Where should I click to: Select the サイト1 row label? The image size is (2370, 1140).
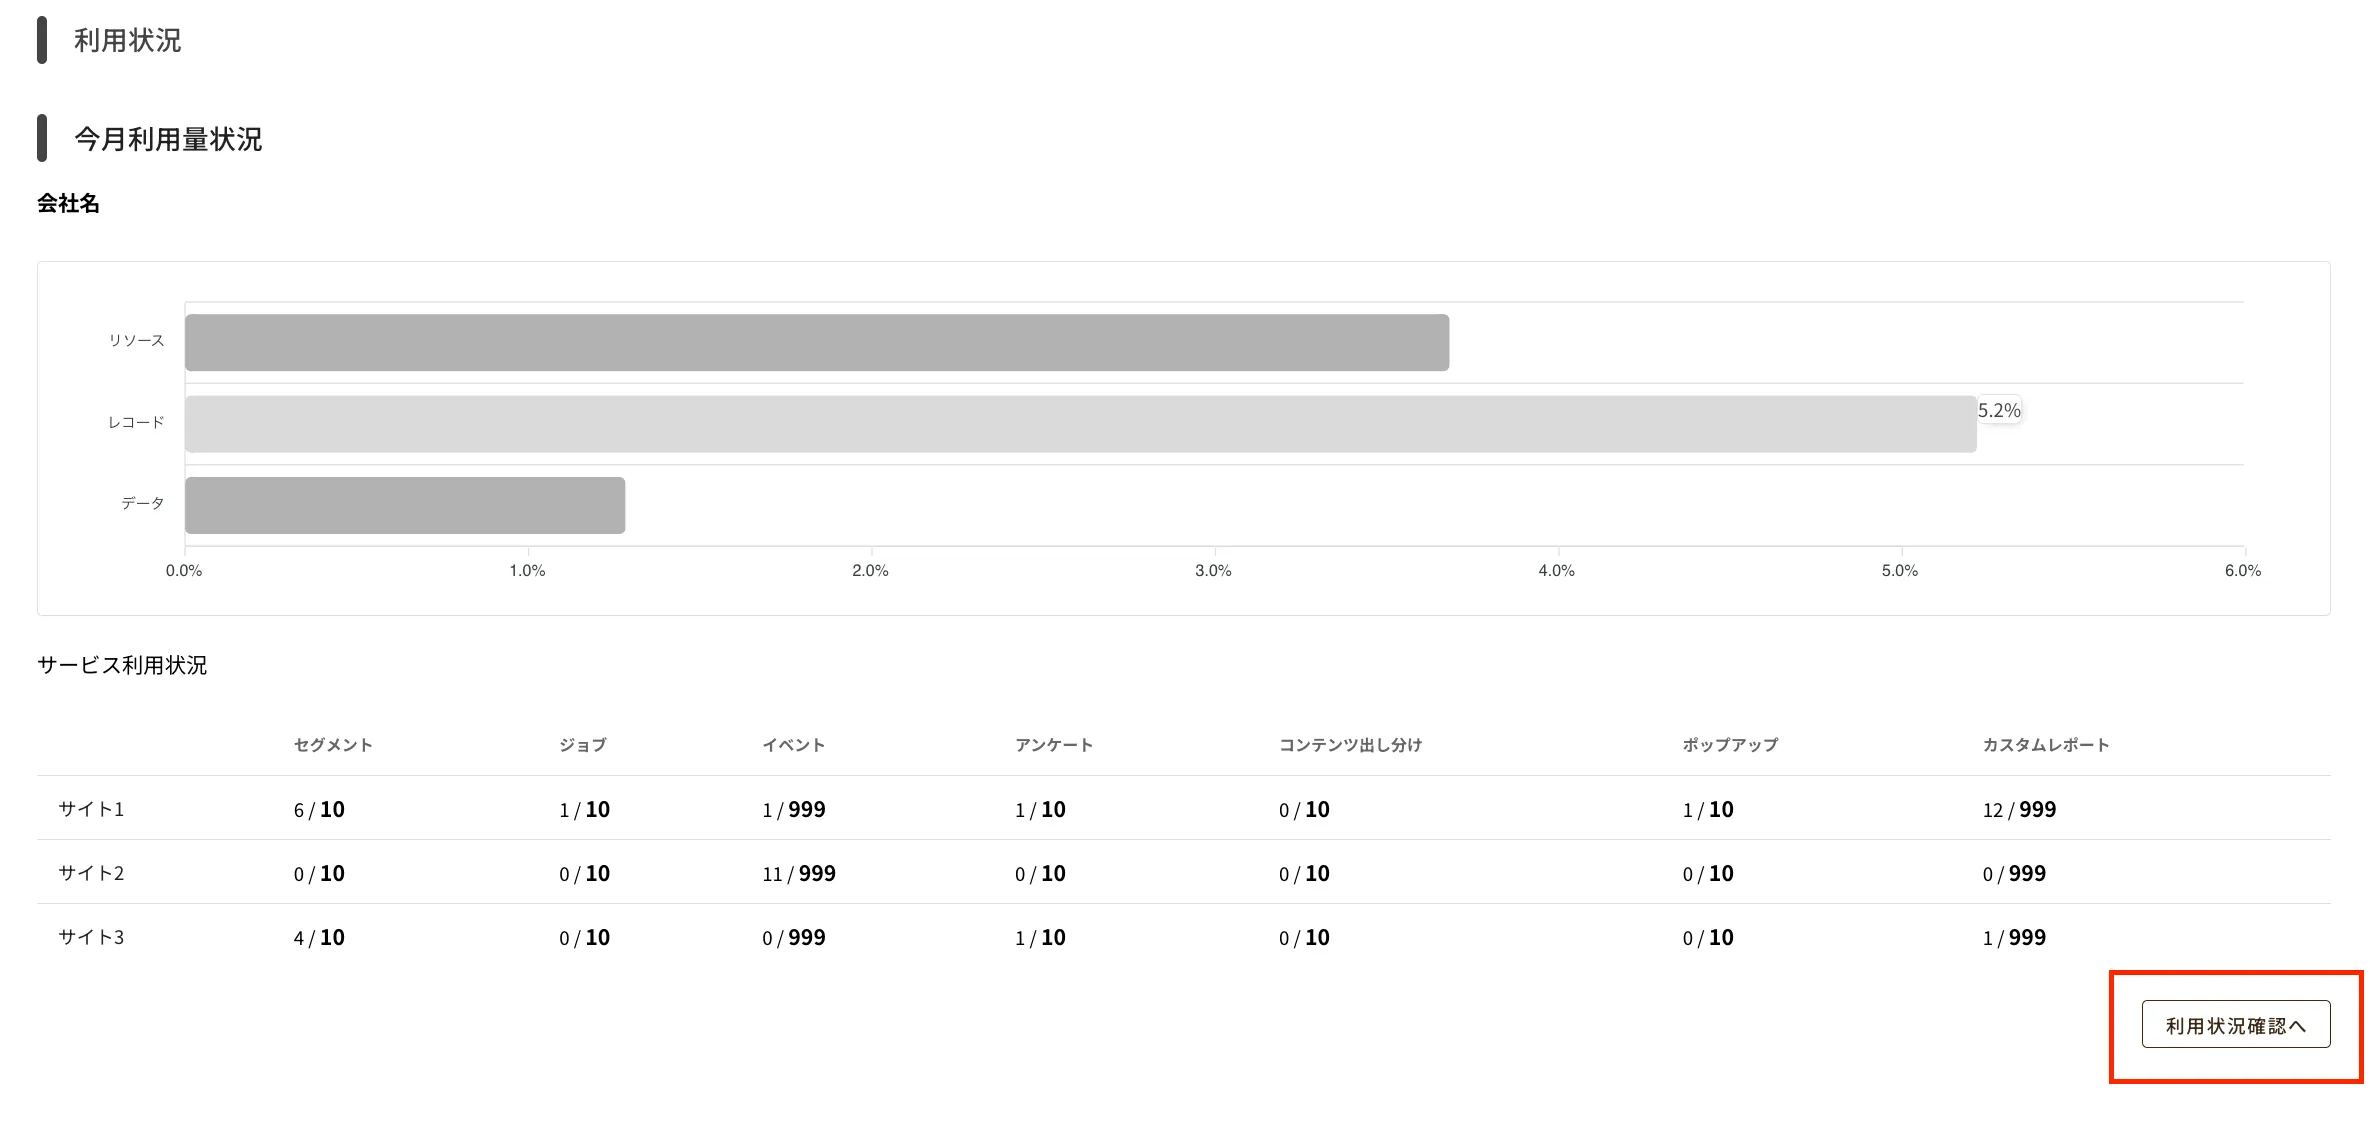click(x=91, y=809)
